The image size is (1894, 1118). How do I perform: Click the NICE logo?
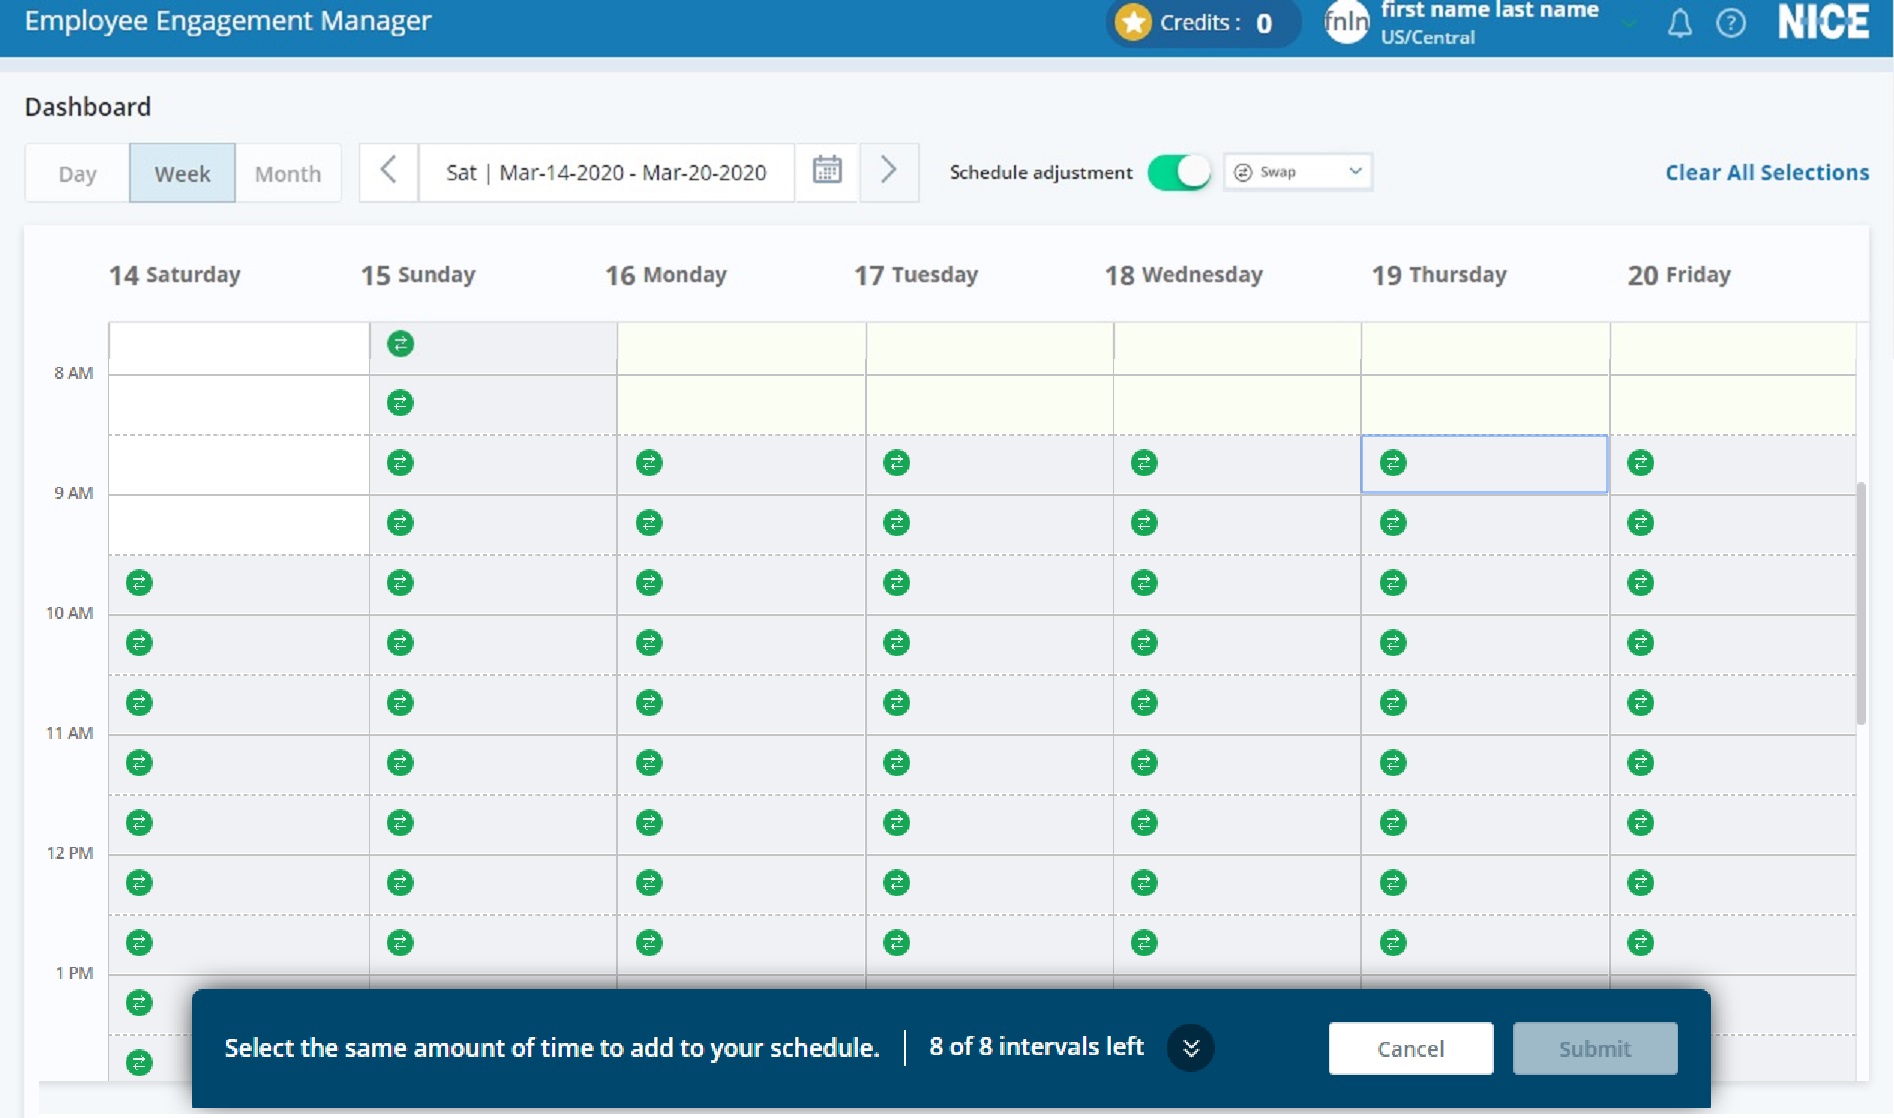pos(1823,22)
